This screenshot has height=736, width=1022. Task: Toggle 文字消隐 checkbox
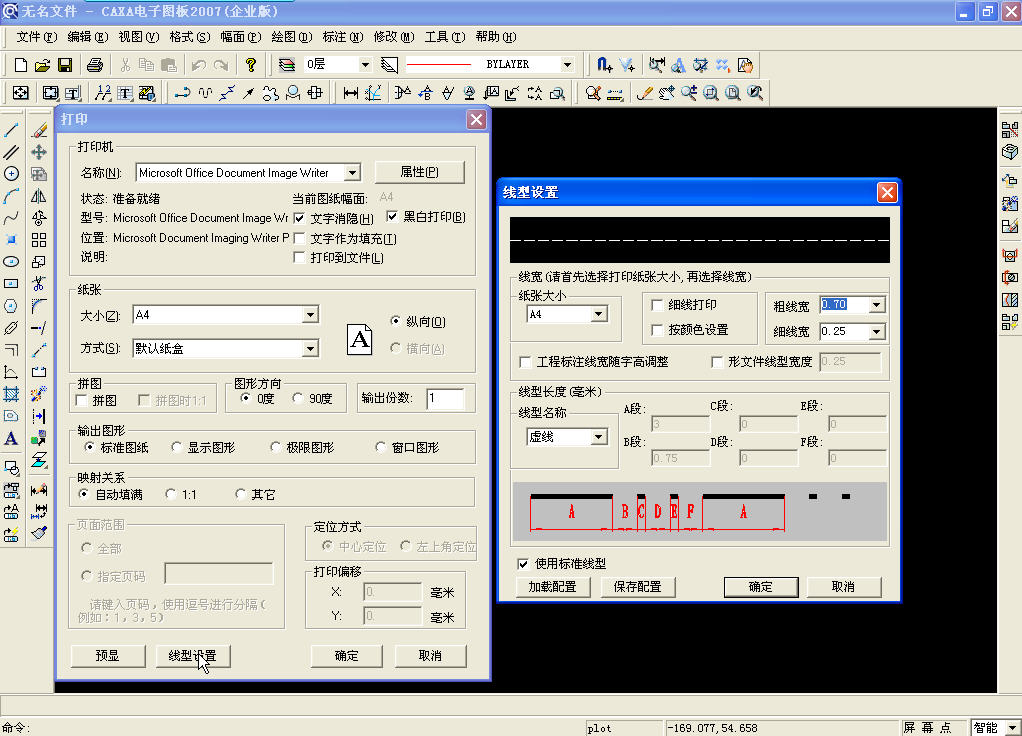(300, 218)
